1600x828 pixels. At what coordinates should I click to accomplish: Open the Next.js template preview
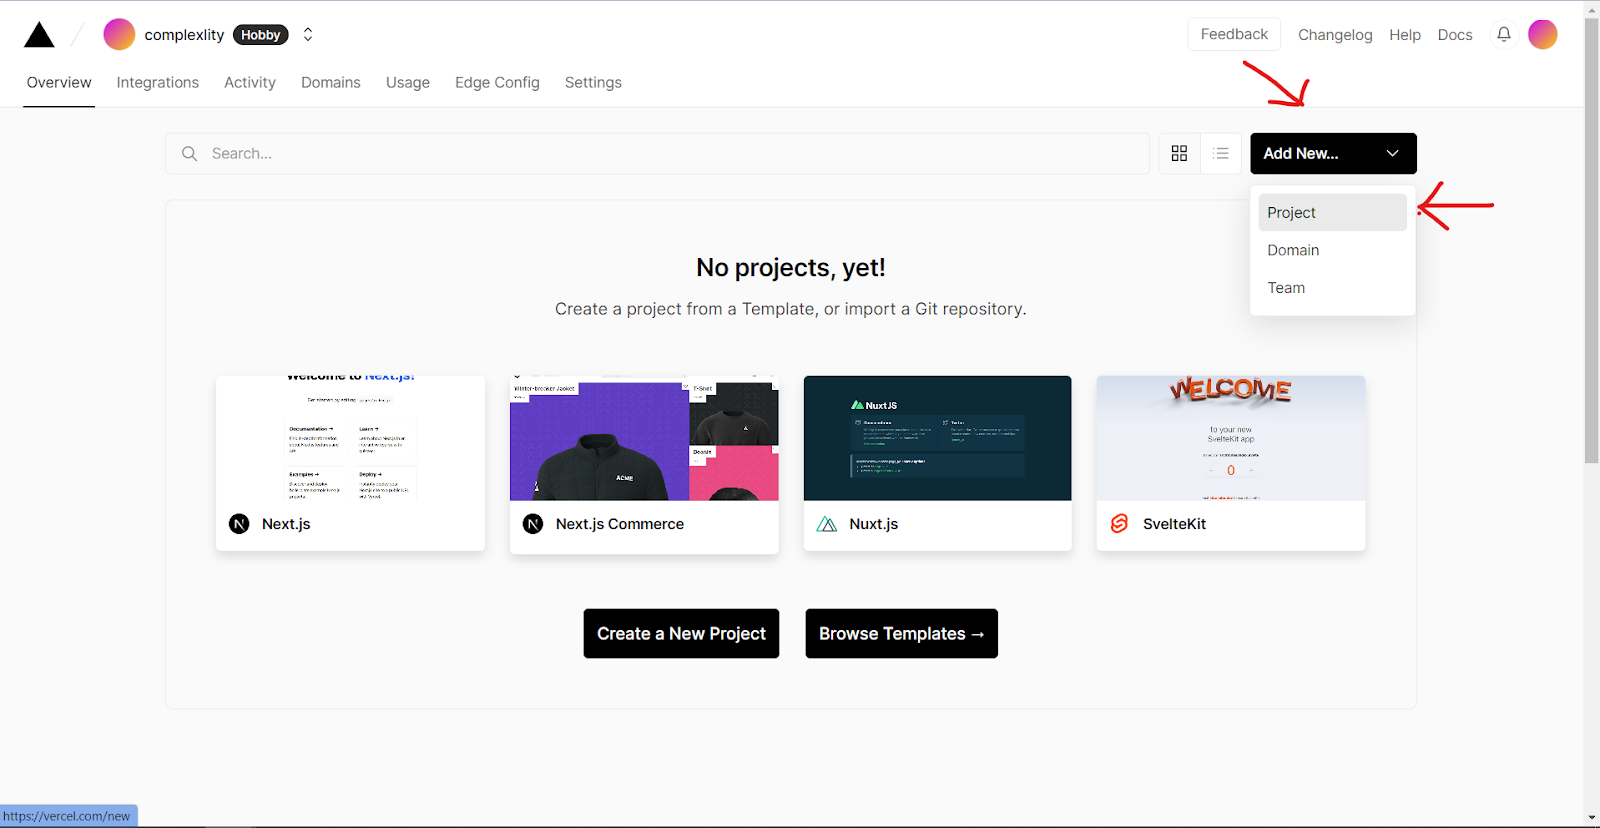click(350, 438)
